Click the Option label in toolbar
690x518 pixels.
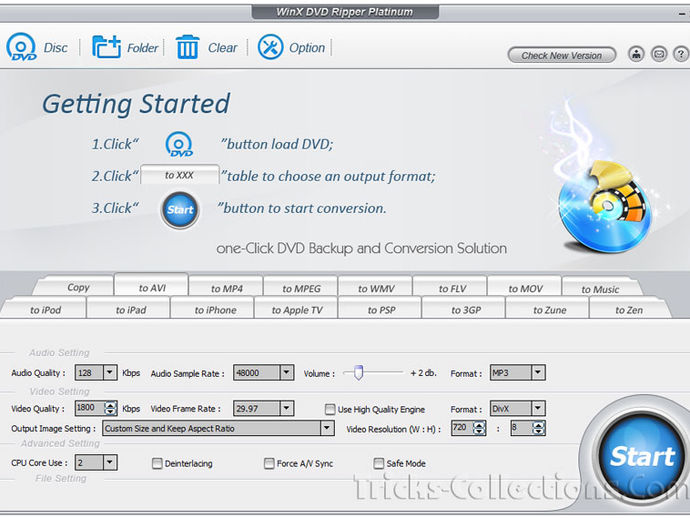307,48
